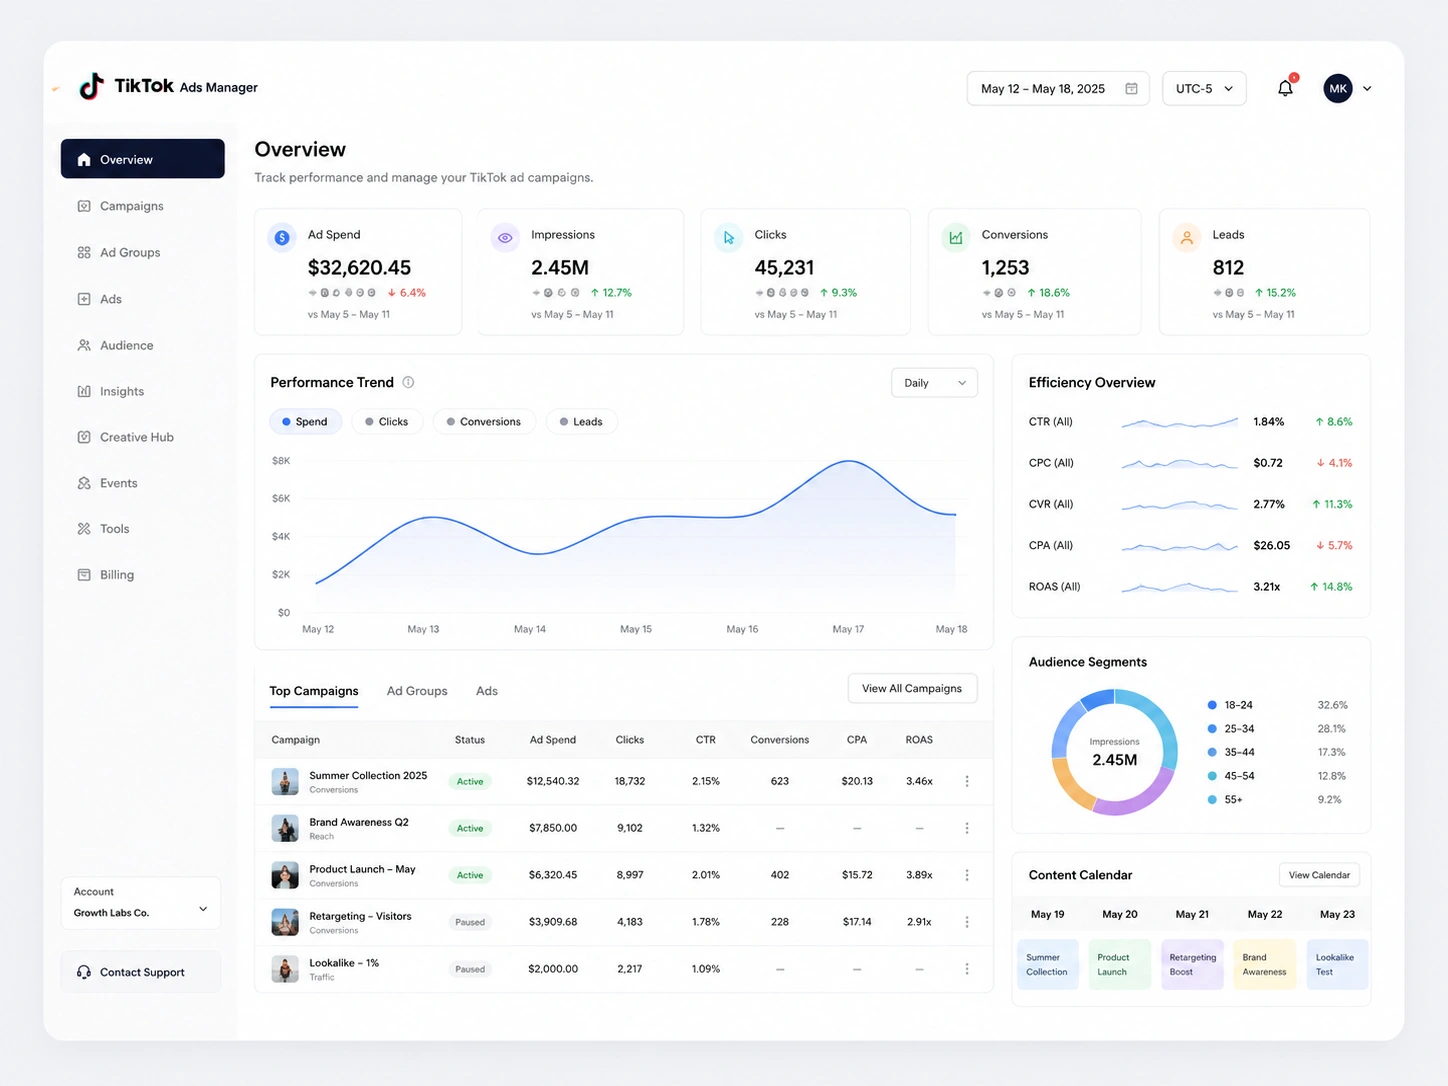Switch to the Ads table tab

[487, 691]
